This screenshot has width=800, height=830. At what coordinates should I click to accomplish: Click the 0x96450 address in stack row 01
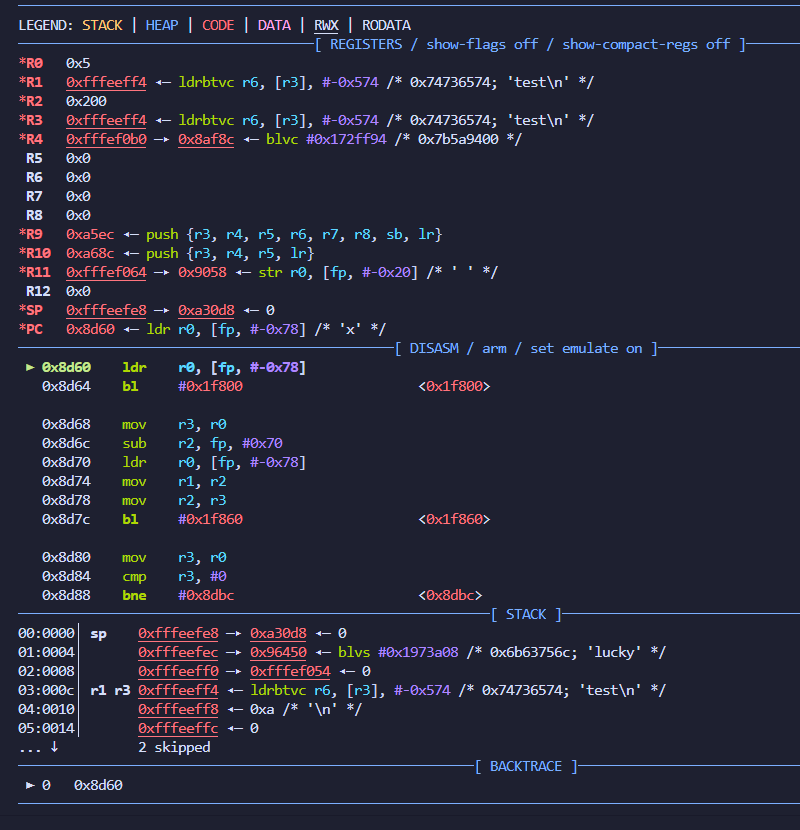[x=278, y=653]
